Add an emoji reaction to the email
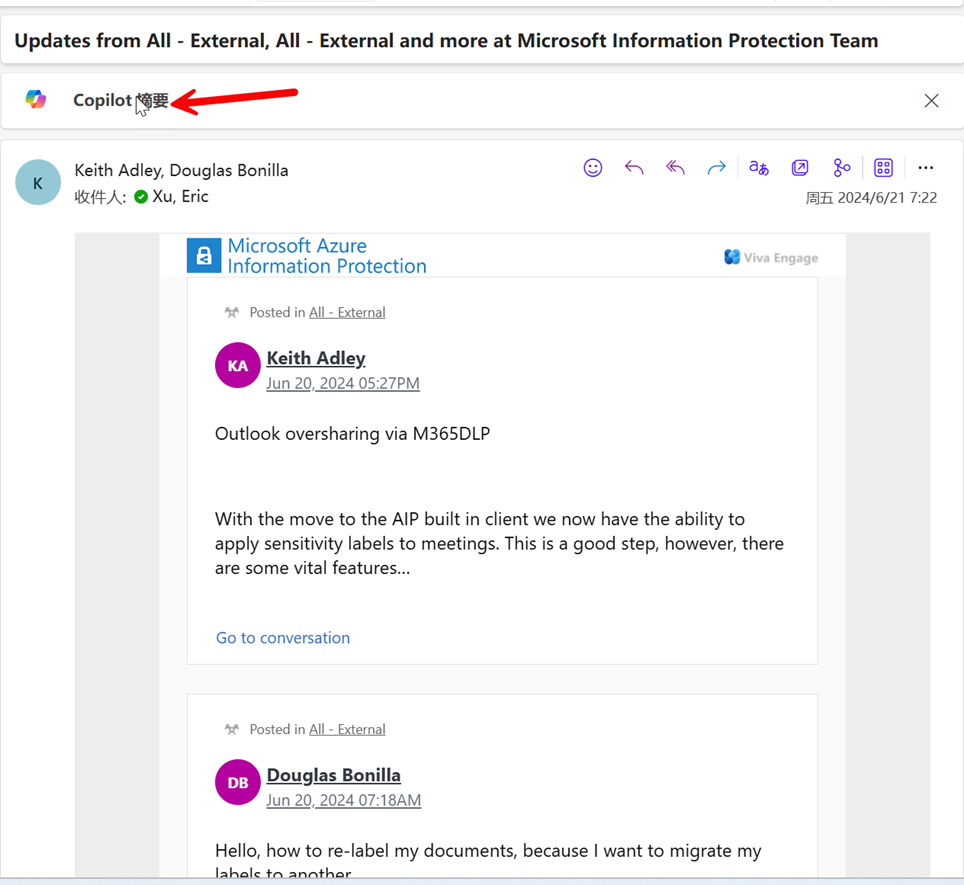964x885 pixels. (x=593, y=168)
